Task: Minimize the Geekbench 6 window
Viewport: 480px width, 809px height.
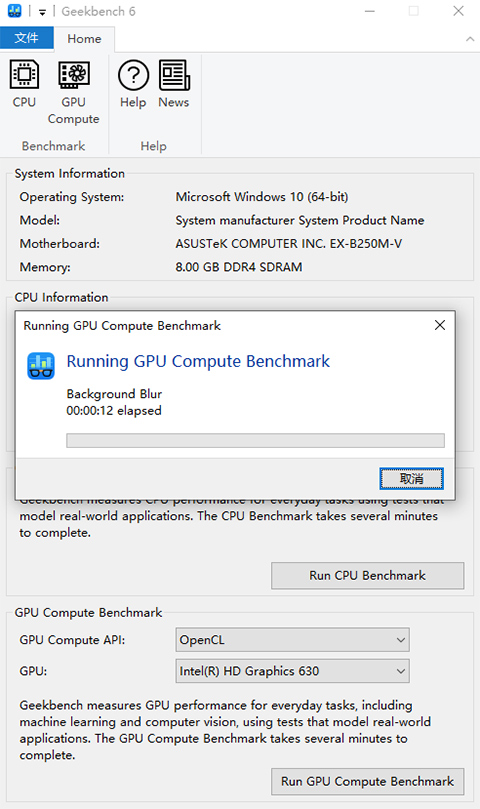Action: [370, 11]
